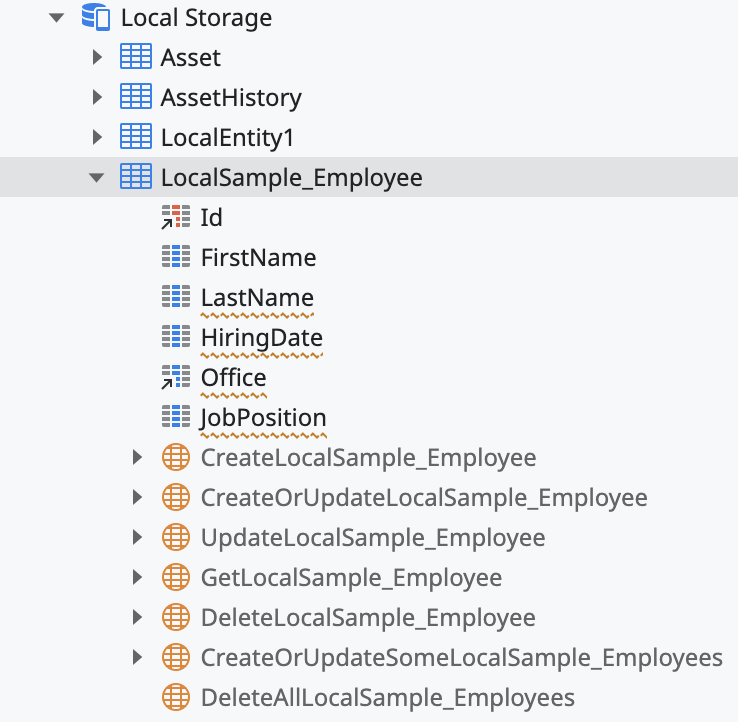
Task: Click the Office reference attribute icon
Action: pos(176,377)
